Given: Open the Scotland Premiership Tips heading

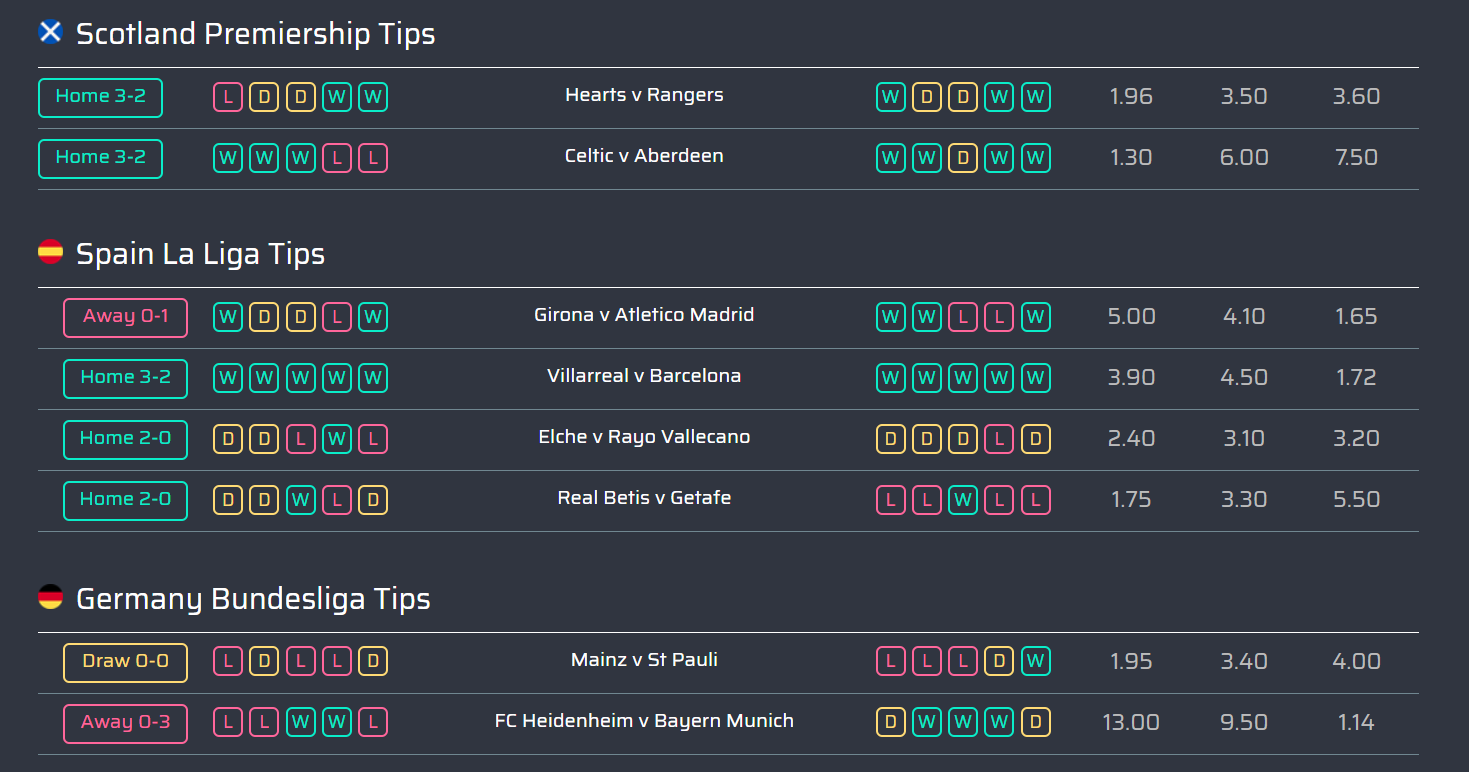Looking at the screenshot, I should click(x=255, y=34).
